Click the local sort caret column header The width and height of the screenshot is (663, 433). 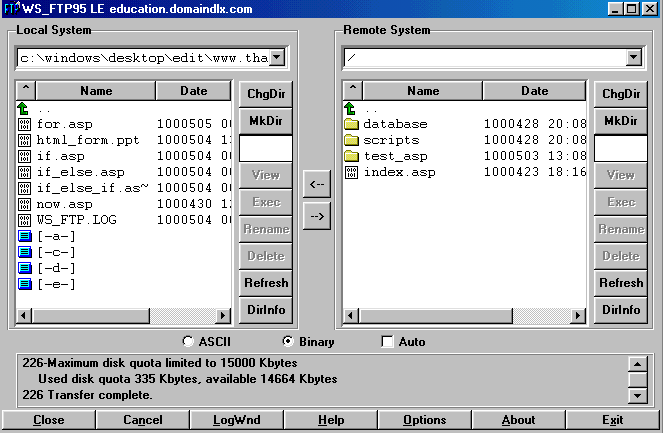click(26, 90)
